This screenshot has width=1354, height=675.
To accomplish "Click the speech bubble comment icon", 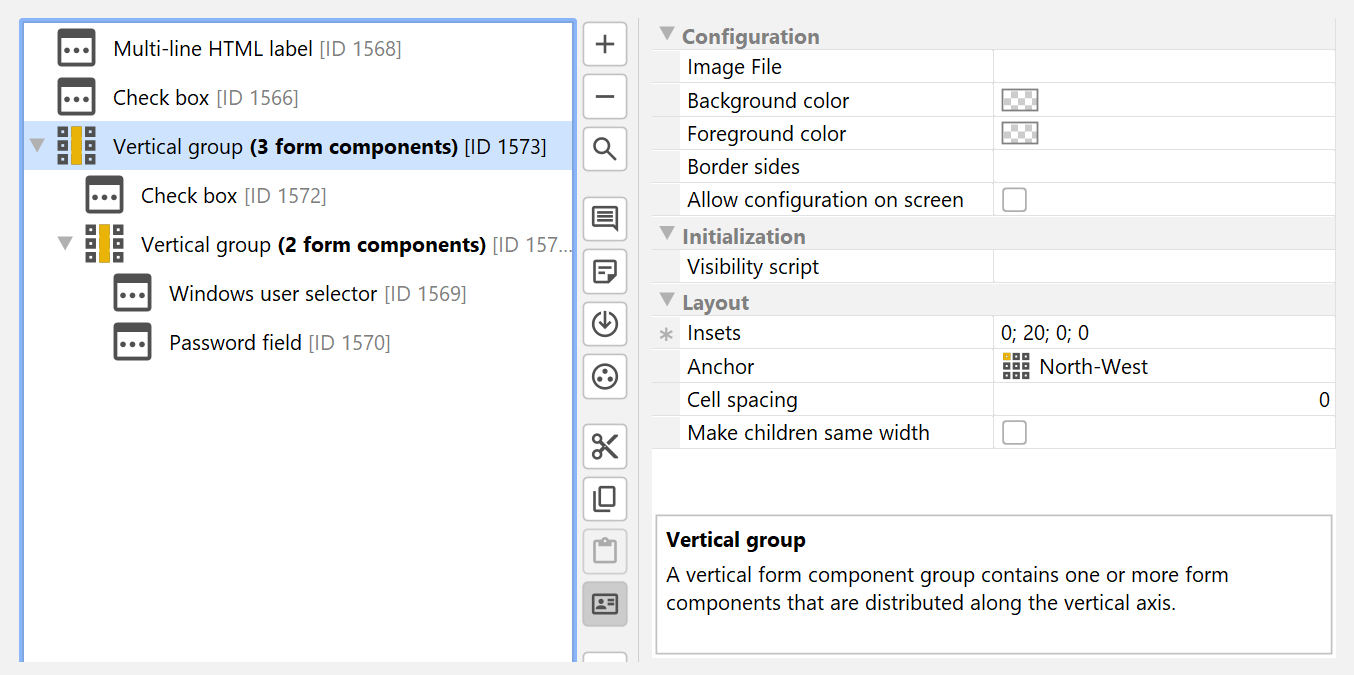I will 605,219.
